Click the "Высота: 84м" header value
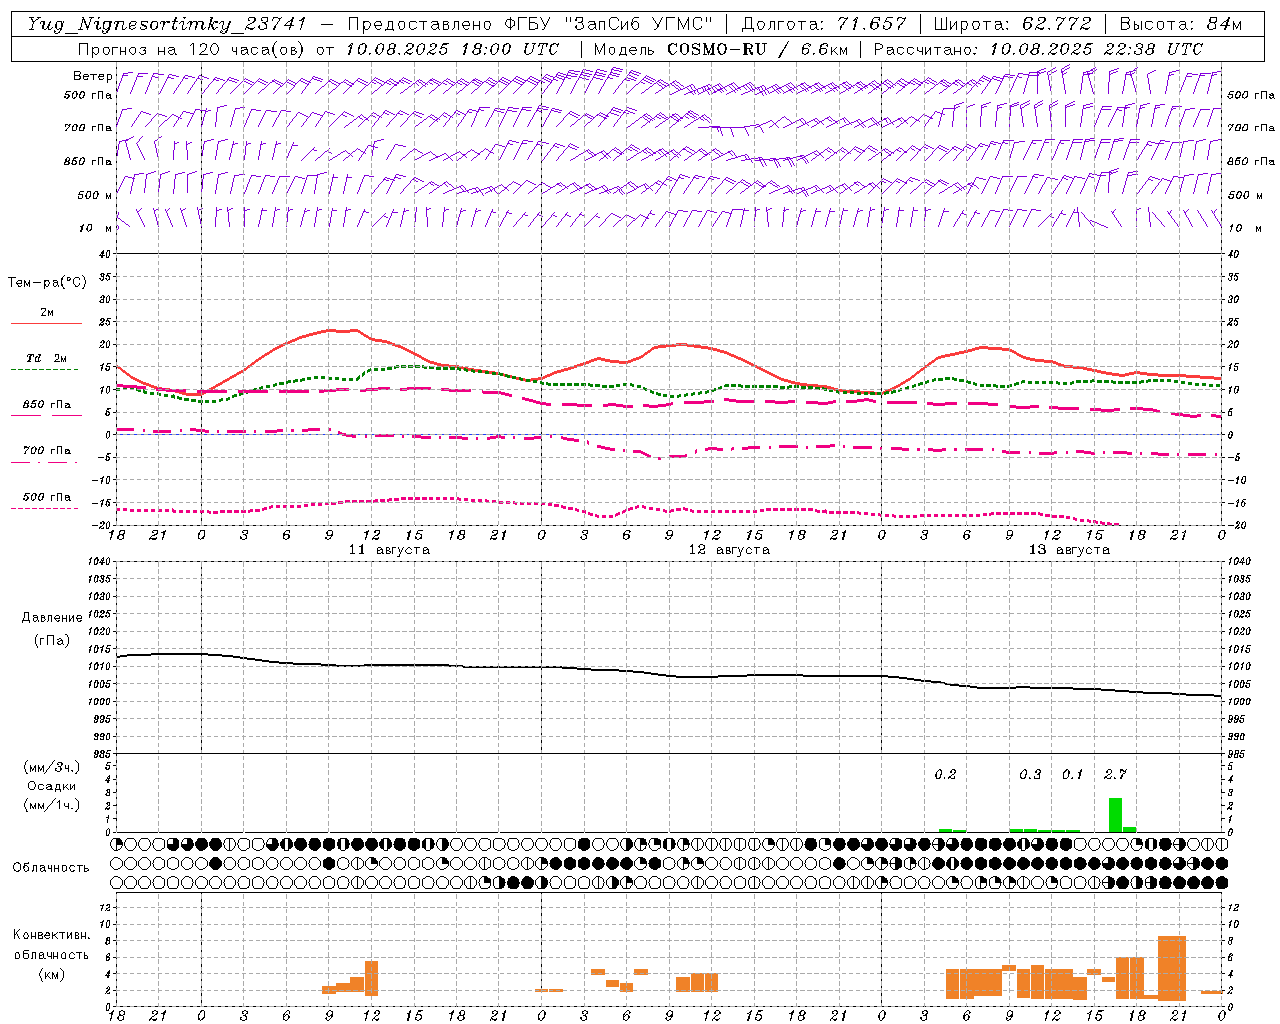Image resolution: width=1280 pixels, height=1024 pixels. tap(1180, 24)
